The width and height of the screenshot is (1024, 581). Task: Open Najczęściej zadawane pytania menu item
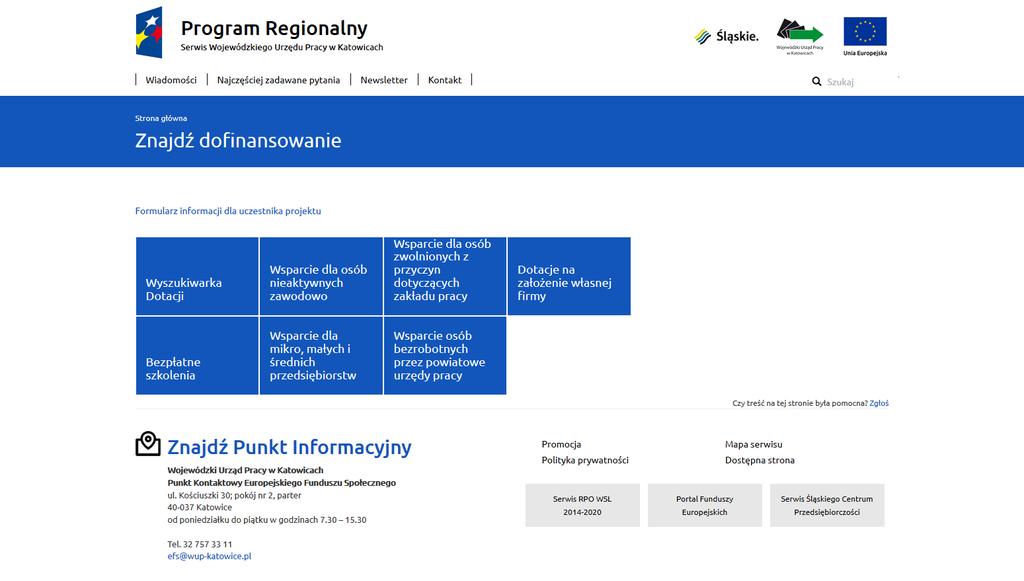[278, 80]
